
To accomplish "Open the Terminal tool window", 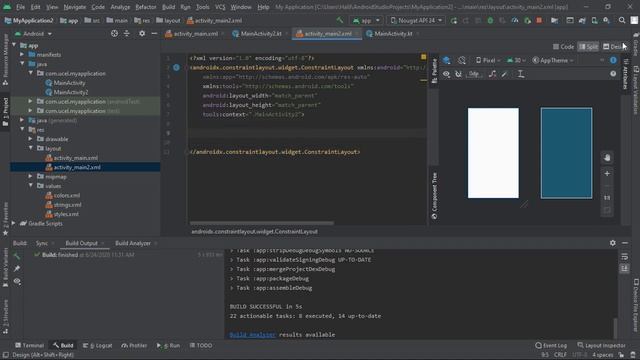I will click(x=29, y=345).
